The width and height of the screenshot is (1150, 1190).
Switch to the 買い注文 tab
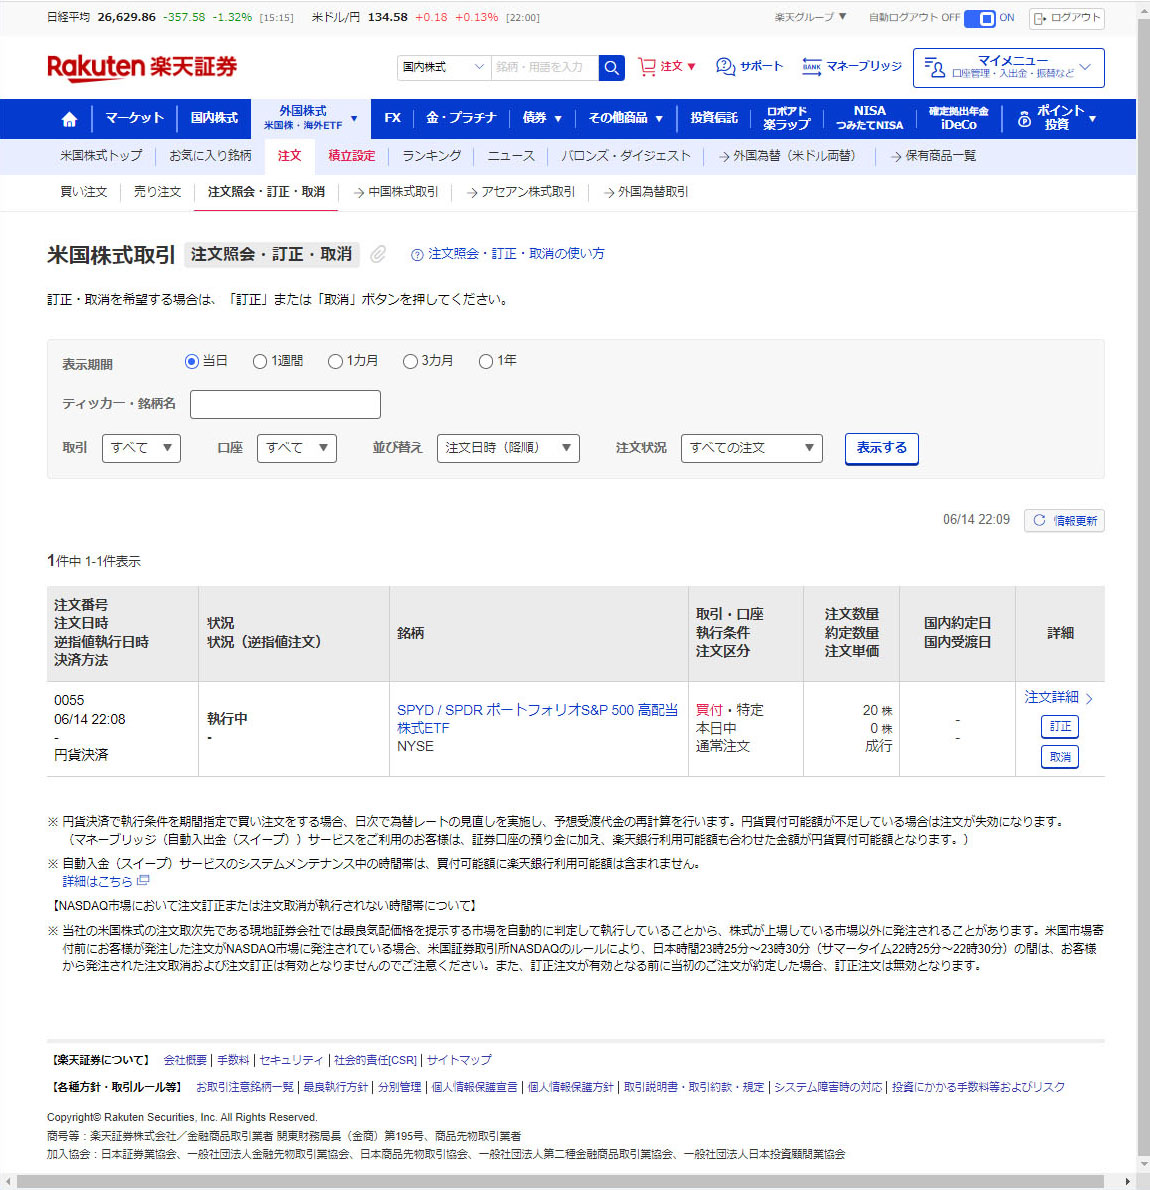click(84, 192)
